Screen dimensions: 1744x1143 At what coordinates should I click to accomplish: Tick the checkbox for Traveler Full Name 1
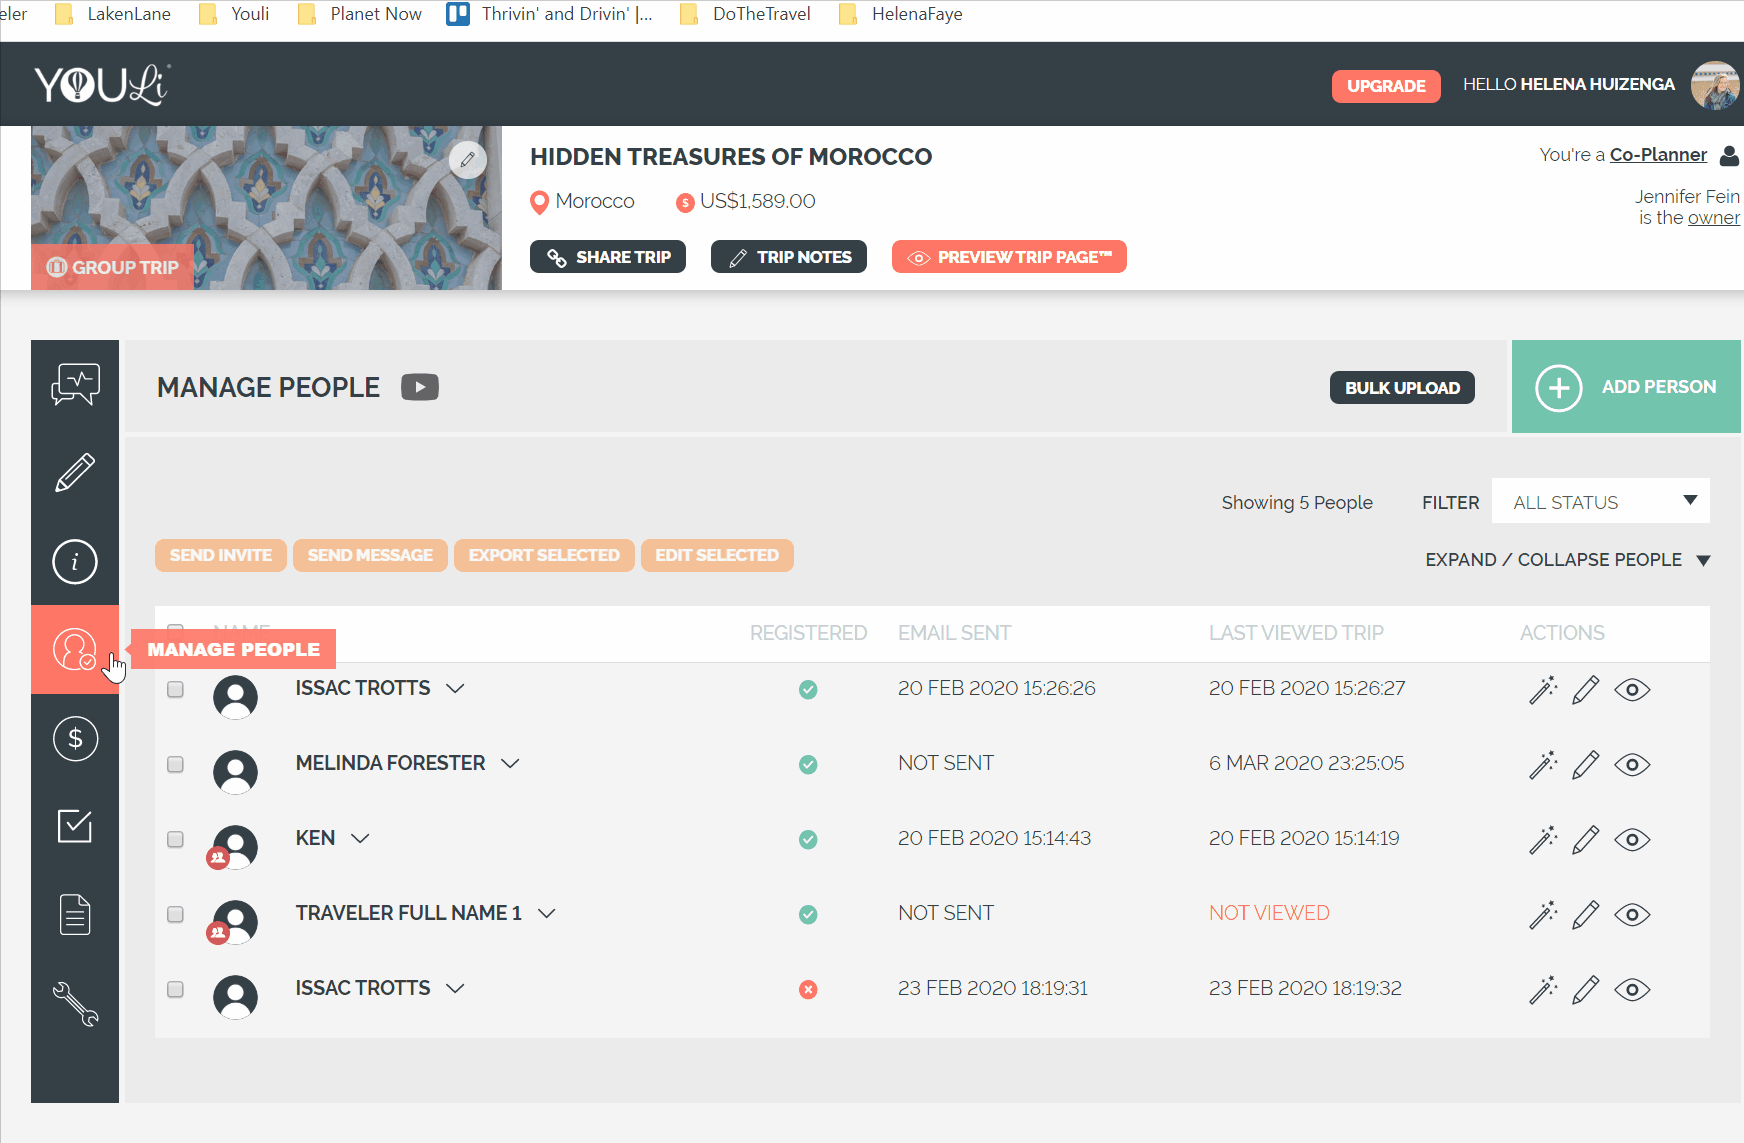175,914
